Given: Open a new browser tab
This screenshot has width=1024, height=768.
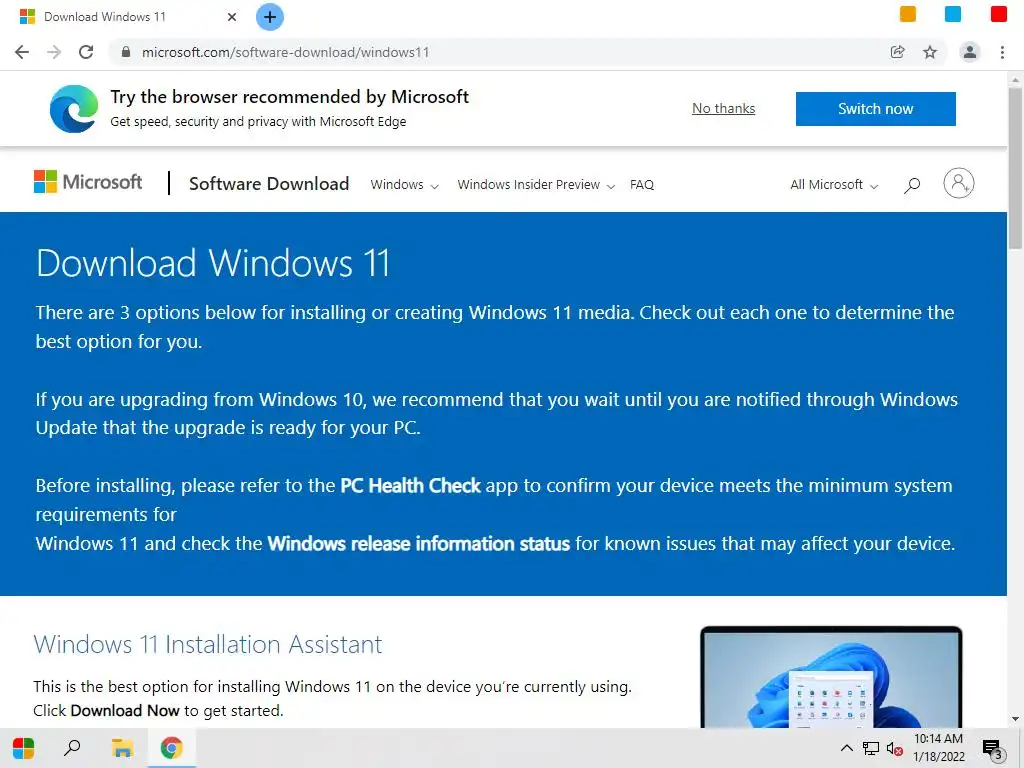Looking at the screenshot, I should pos(270,17).
